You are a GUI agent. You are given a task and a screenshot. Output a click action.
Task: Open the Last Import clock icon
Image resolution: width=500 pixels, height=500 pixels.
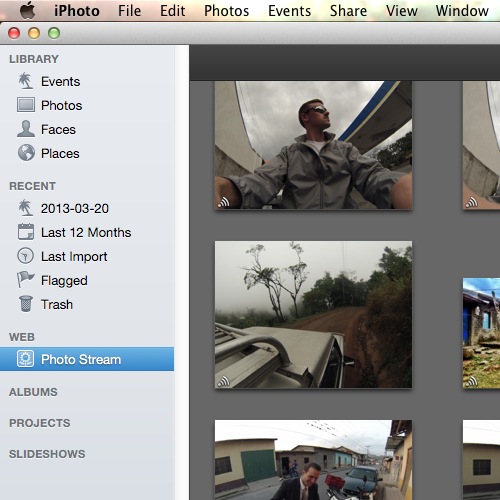(x=25, y=256)
